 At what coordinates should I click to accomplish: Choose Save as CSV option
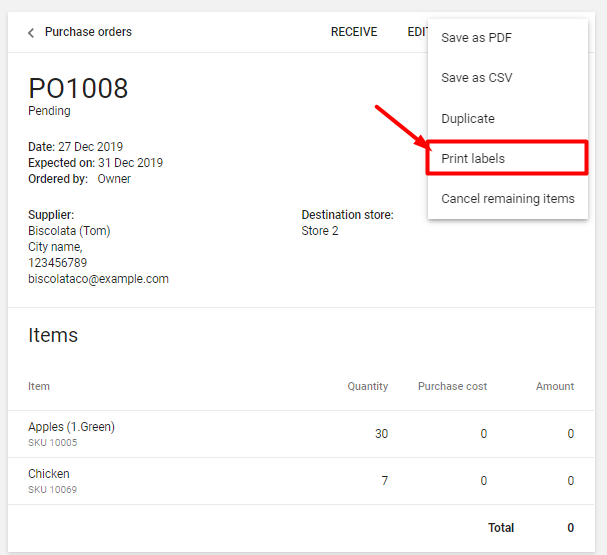476,78
